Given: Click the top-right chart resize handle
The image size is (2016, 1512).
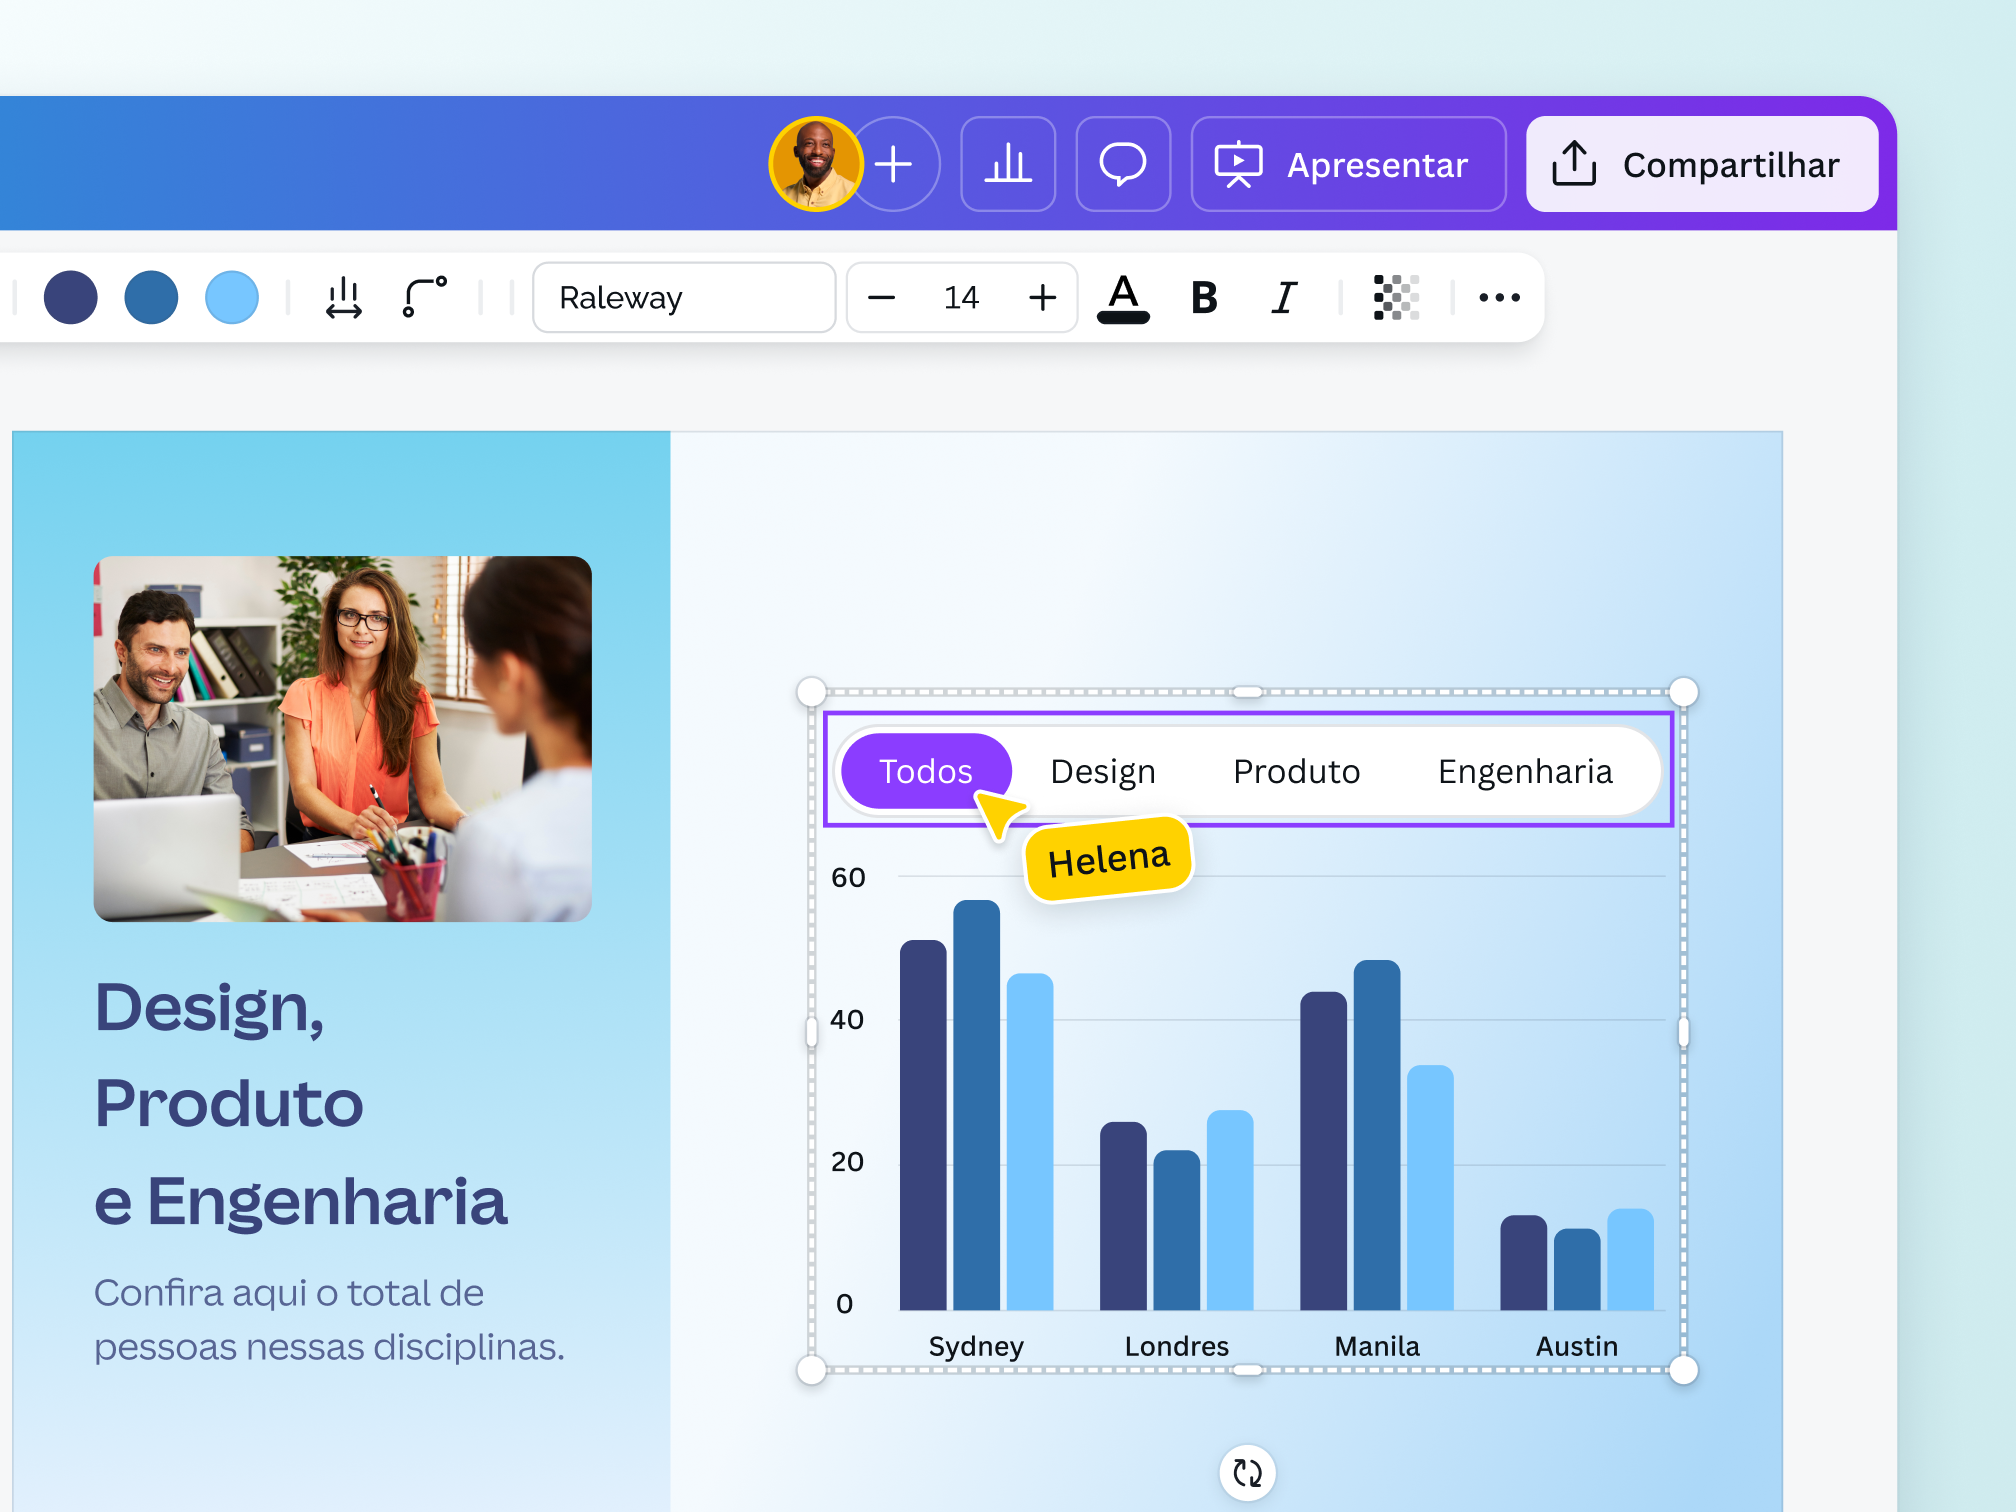Looking at the screenshot, I should click(1684, 691).
